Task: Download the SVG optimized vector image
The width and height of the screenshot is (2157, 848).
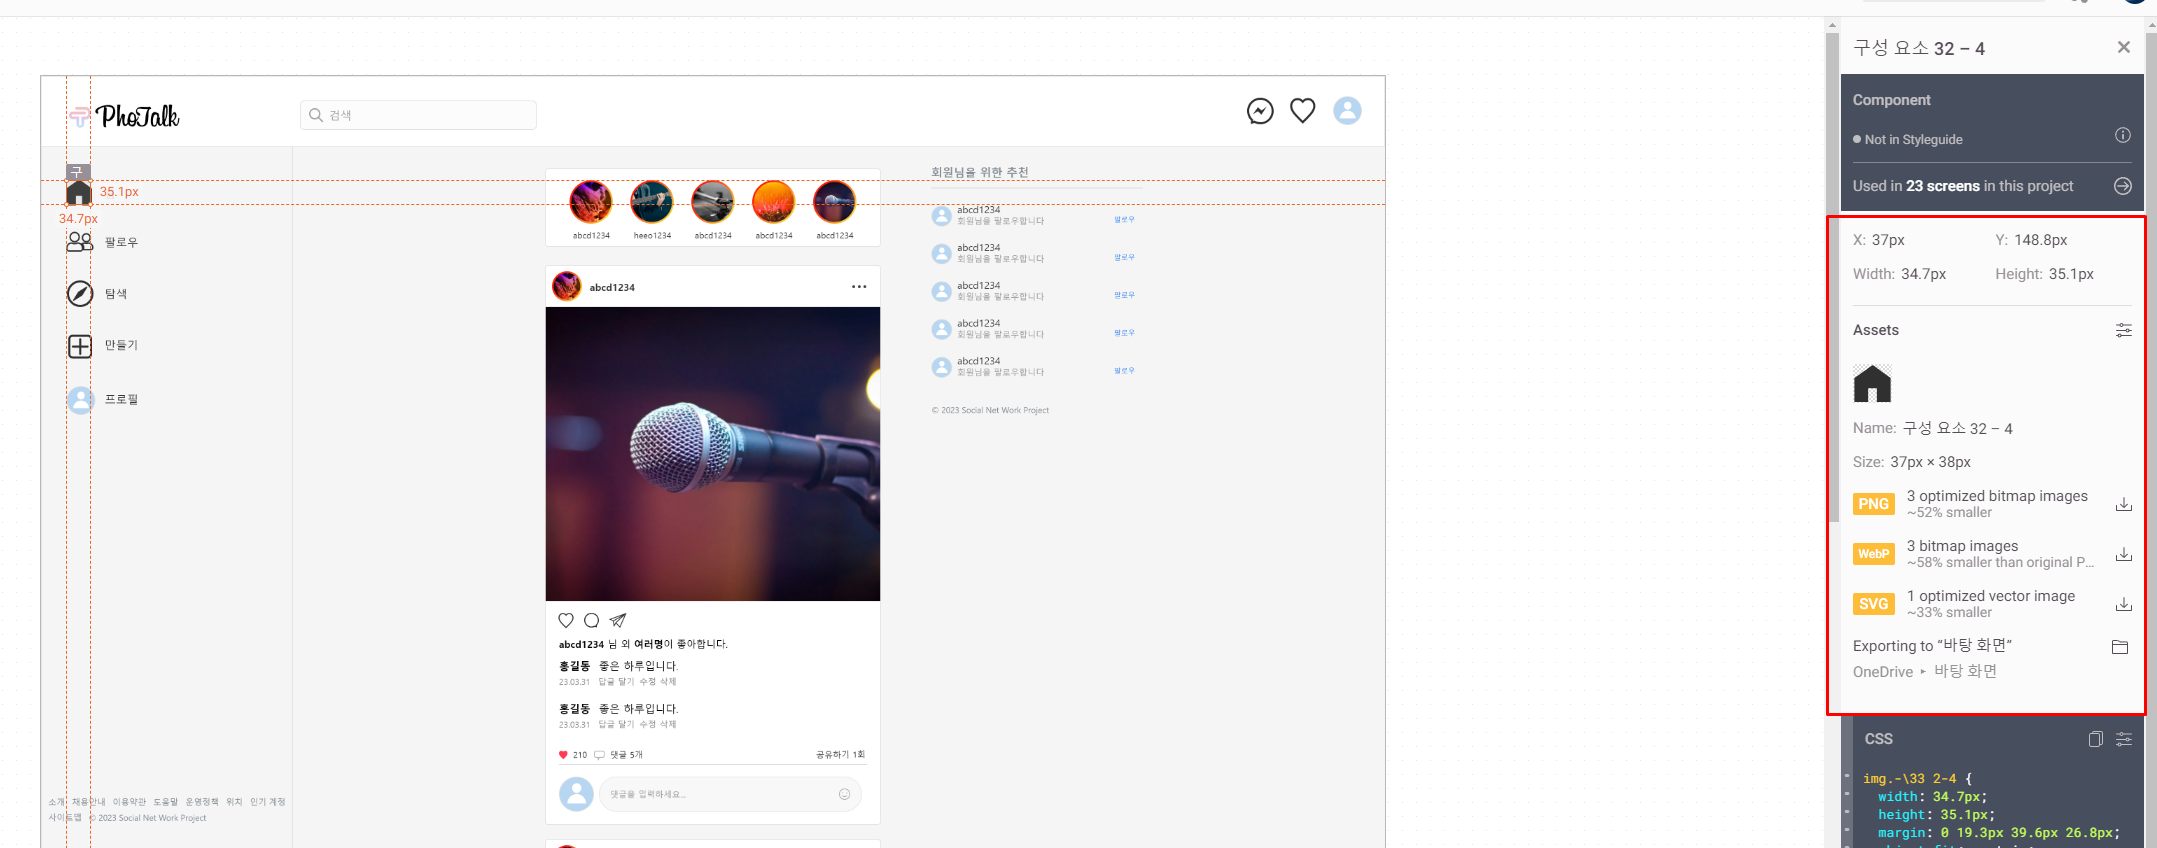Action: tap(2124, 604)
